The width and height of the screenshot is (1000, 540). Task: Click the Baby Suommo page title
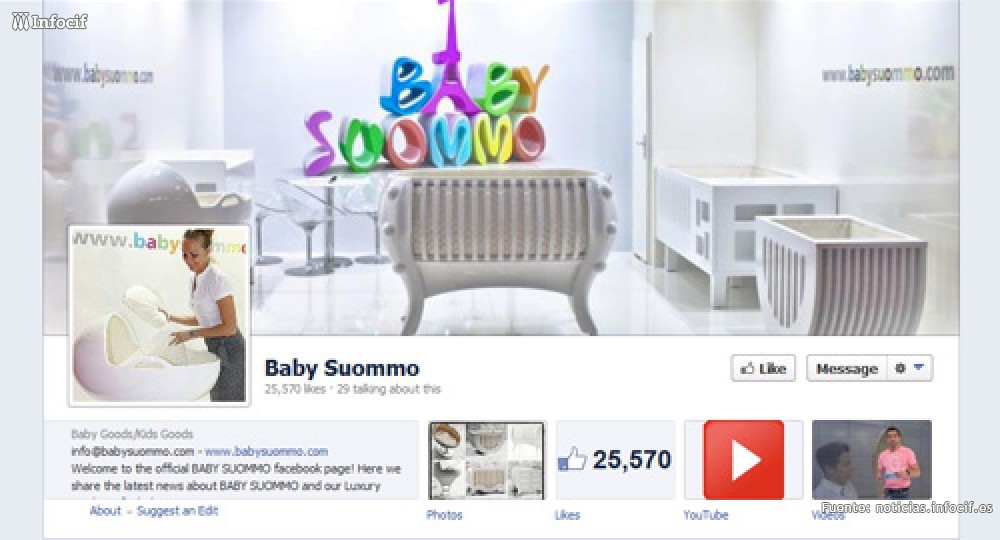point(342,368)
